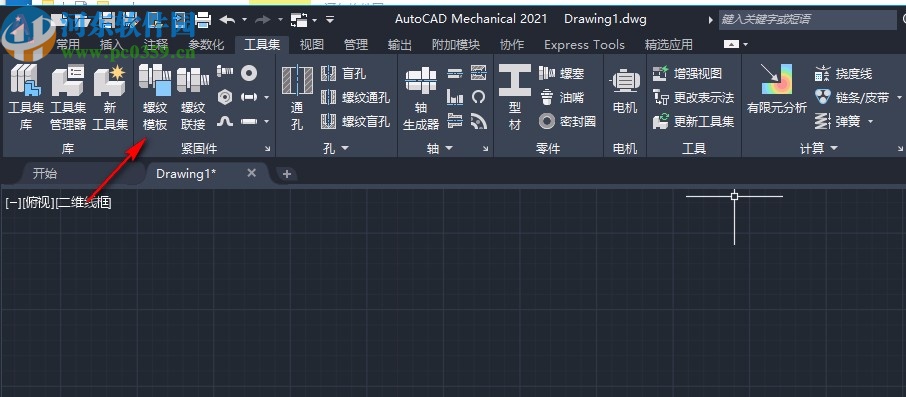Switch to the 输出 ribbon tab
Image resolution: width=906 pixels, height=397 pixels.
pos(400,44)
